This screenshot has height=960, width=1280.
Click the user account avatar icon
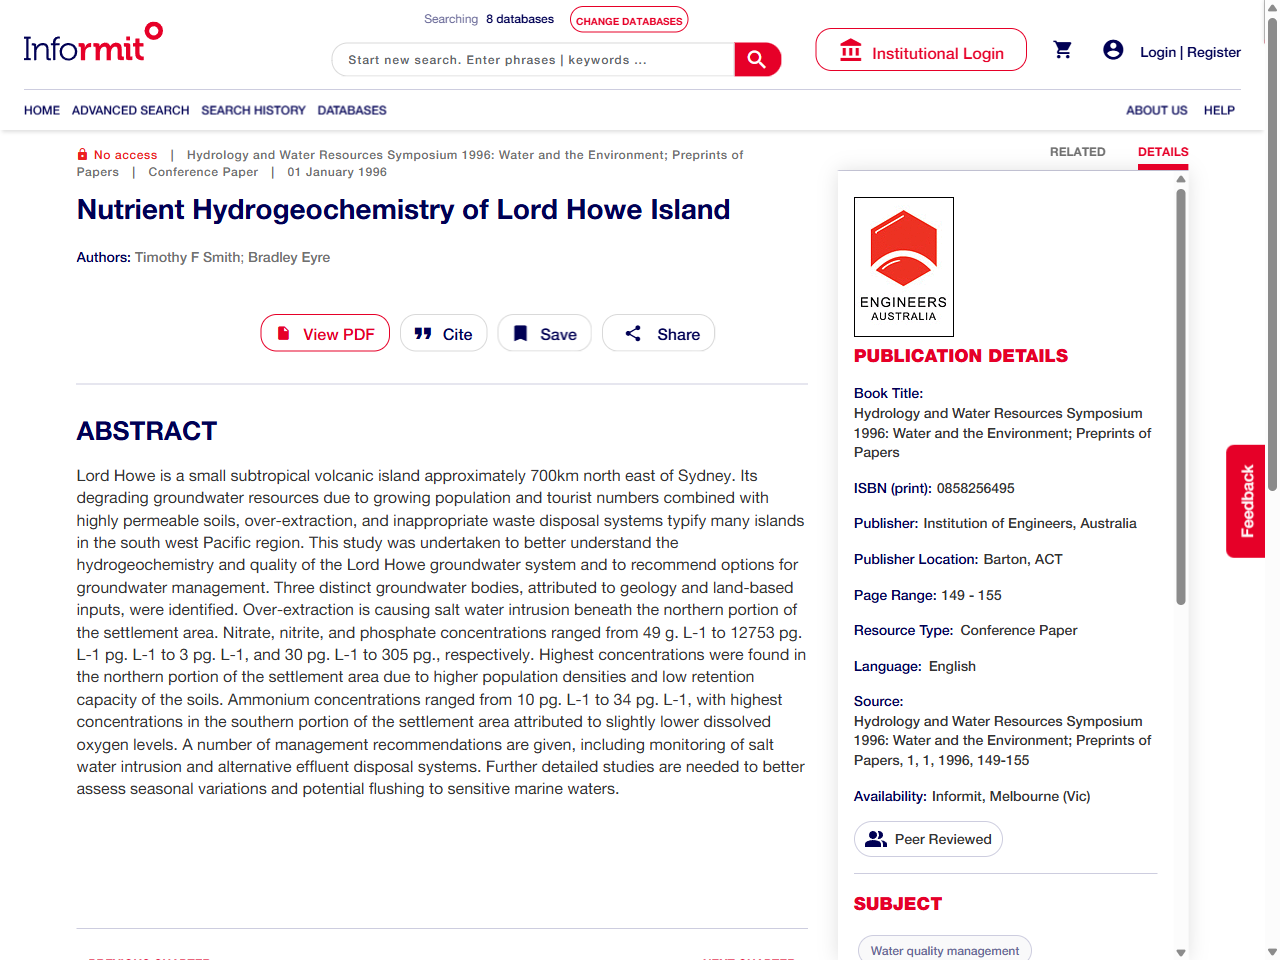click(x=1113, y=50)
